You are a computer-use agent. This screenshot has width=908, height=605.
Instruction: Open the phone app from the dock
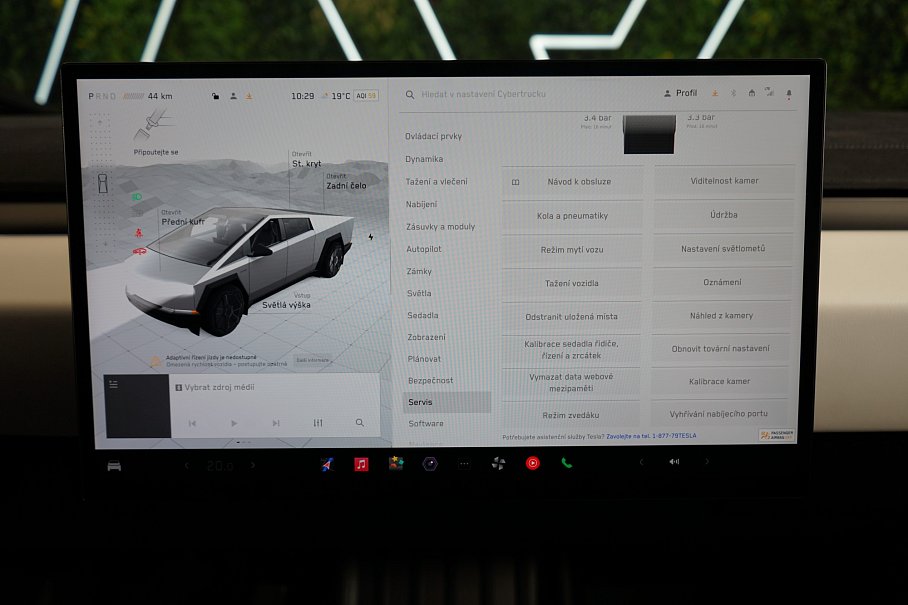pos(567,463)
